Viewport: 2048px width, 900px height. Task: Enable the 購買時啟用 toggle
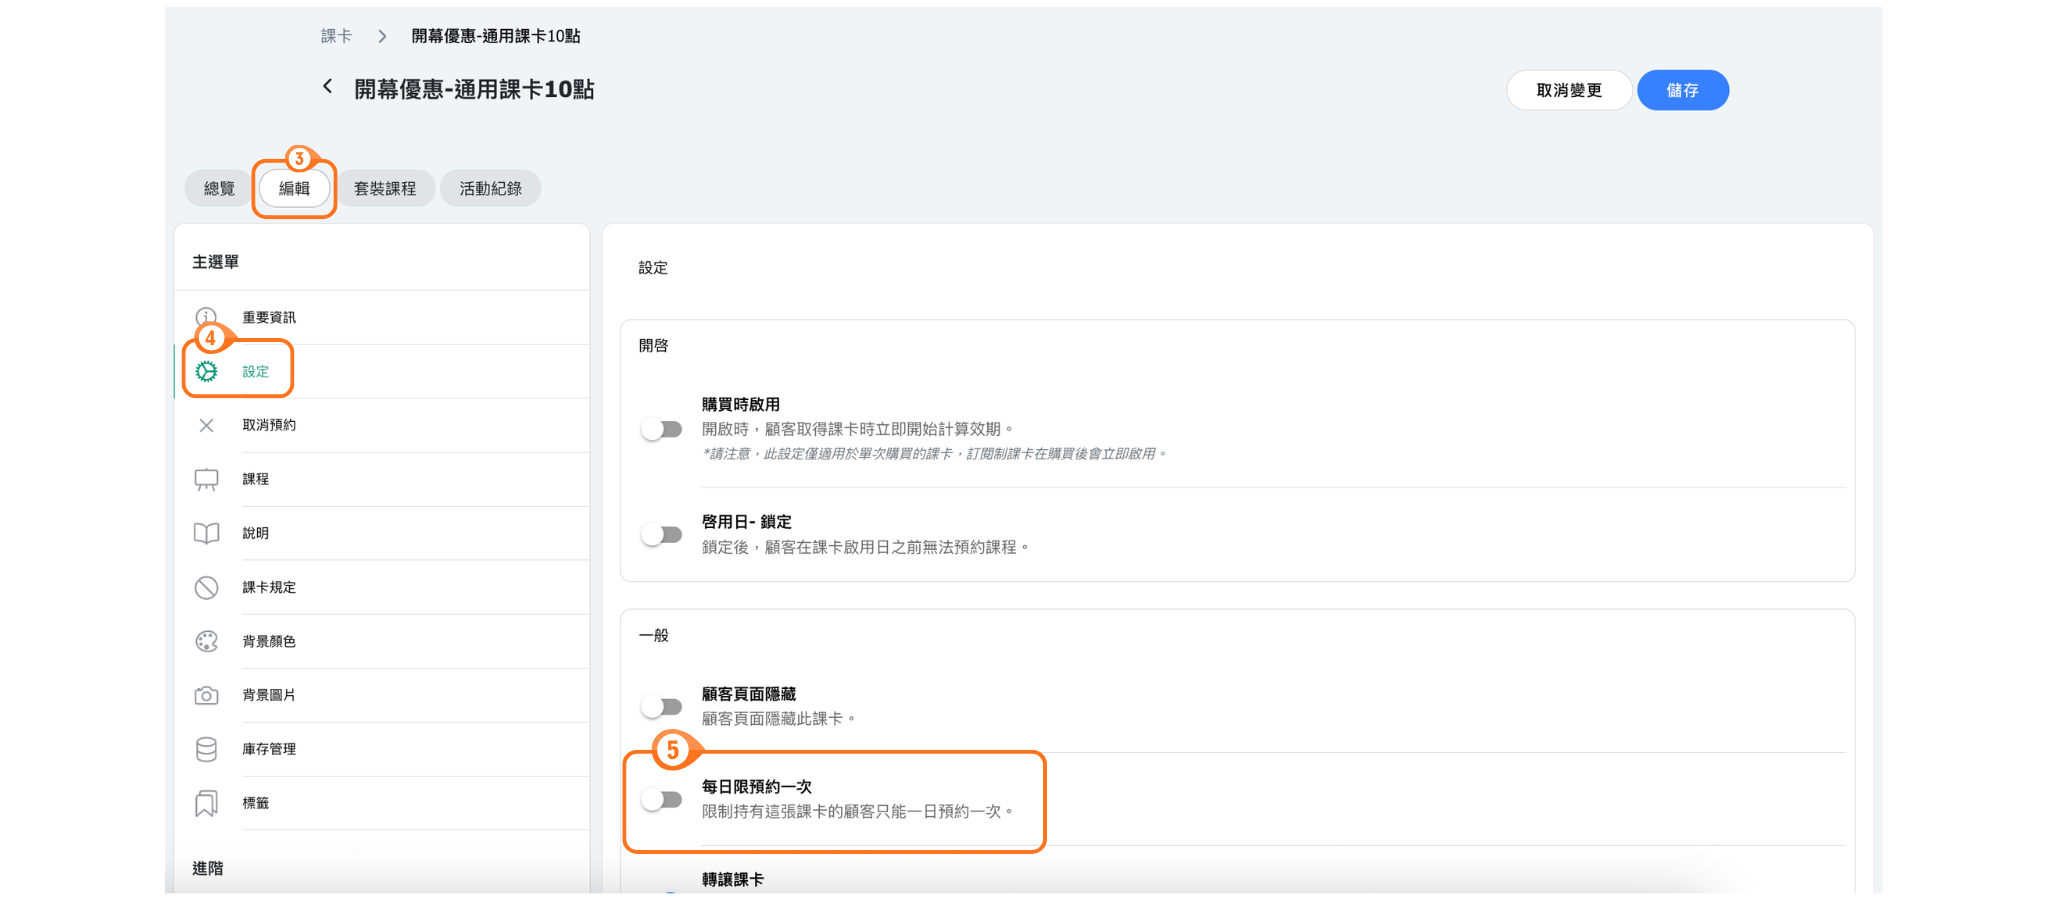tap(662, 430)
